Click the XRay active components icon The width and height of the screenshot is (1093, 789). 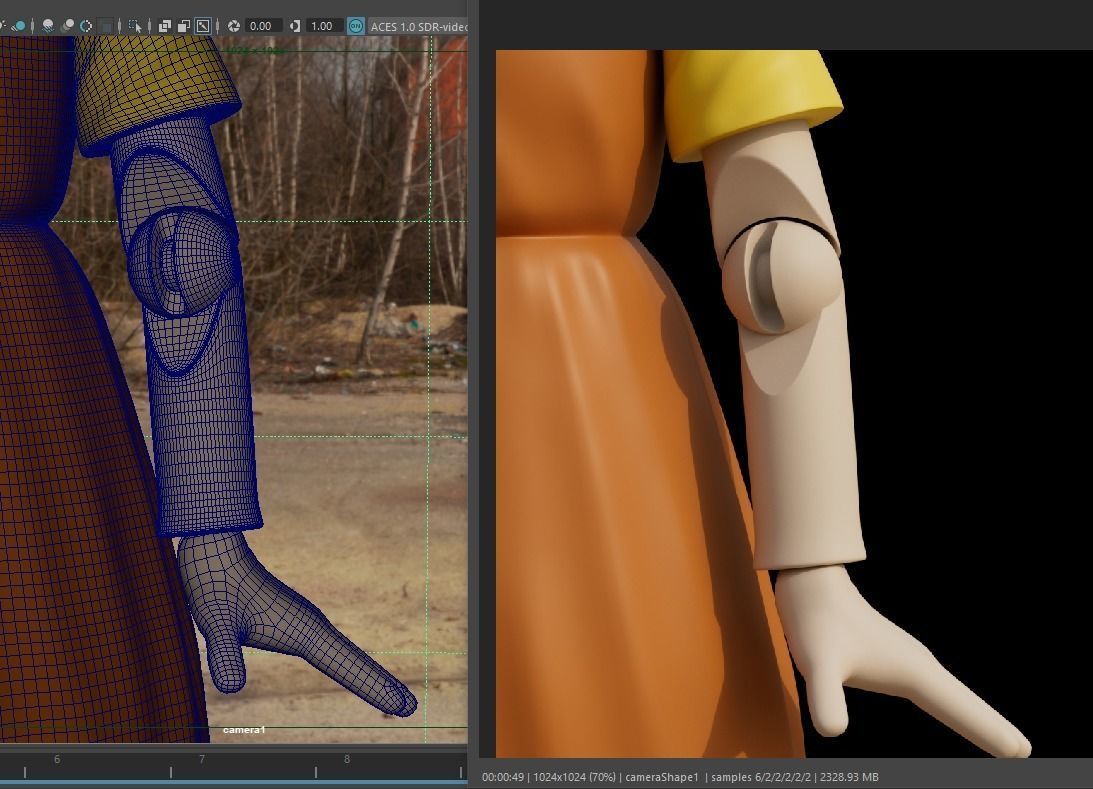coord(183,26)
